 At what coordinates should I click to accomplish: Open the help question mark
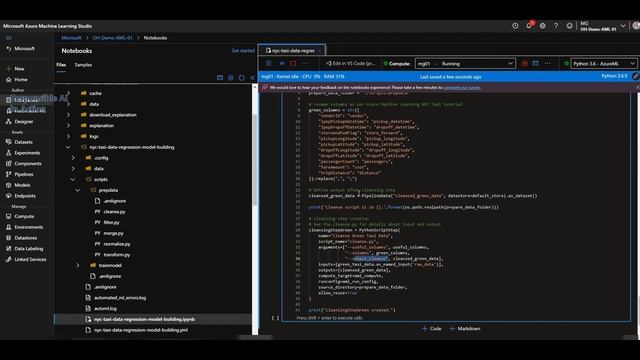tap(556, 26)
